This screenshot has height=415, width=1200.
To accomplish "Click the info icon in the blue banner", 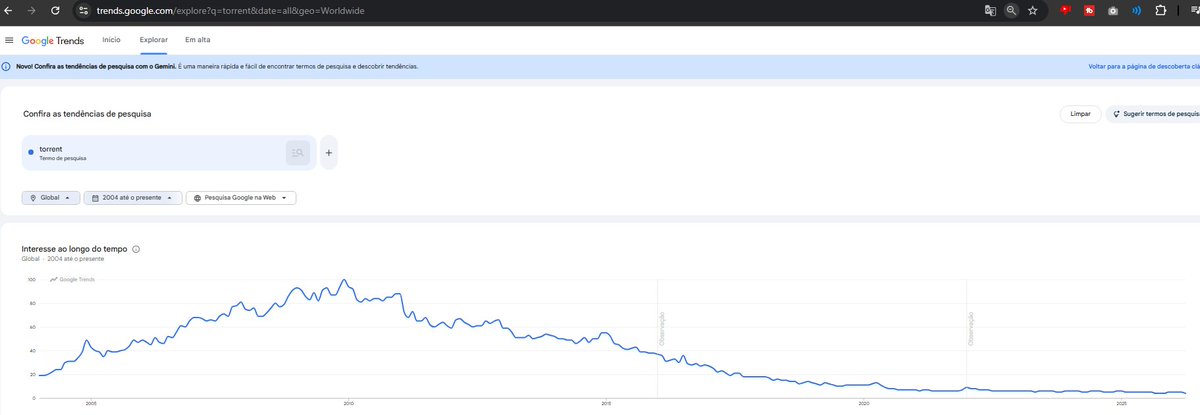I will 7,67.
